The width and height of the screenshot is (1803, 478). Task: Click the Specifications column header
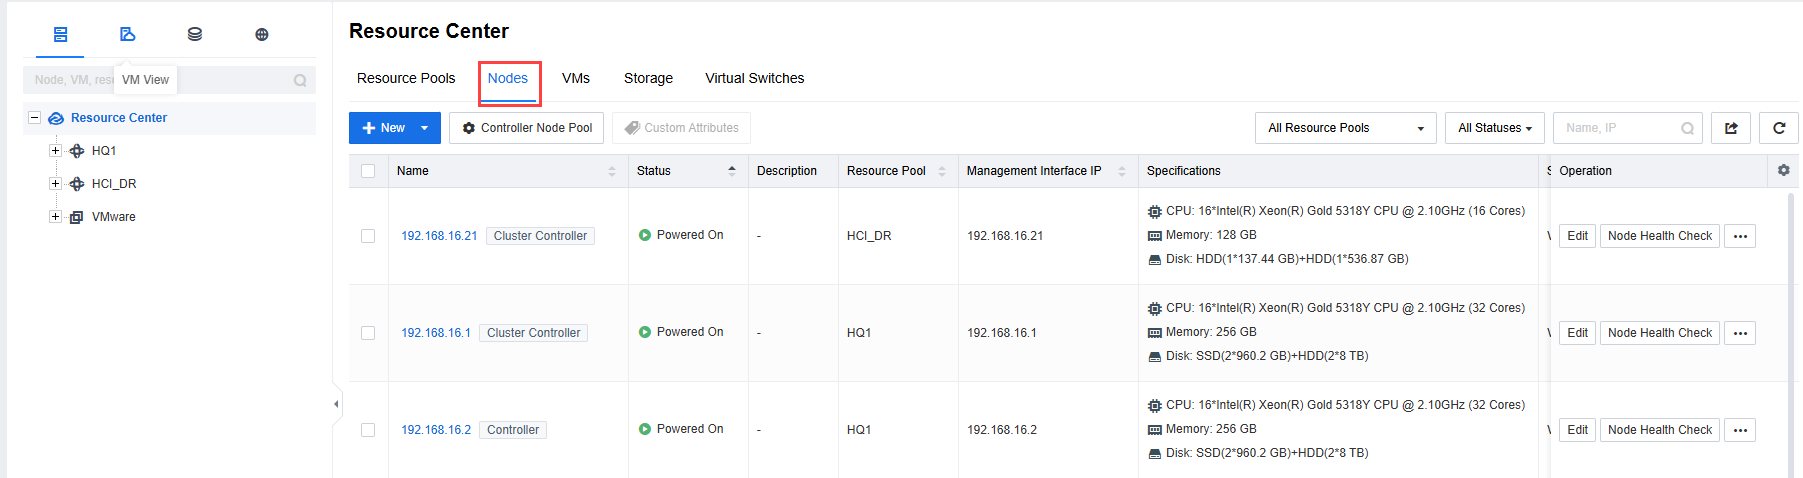click(1184, 171)
